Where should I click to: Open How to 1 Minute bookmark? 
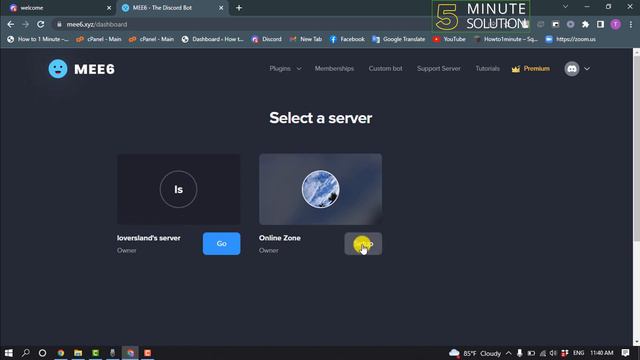[x=38, y=39]
